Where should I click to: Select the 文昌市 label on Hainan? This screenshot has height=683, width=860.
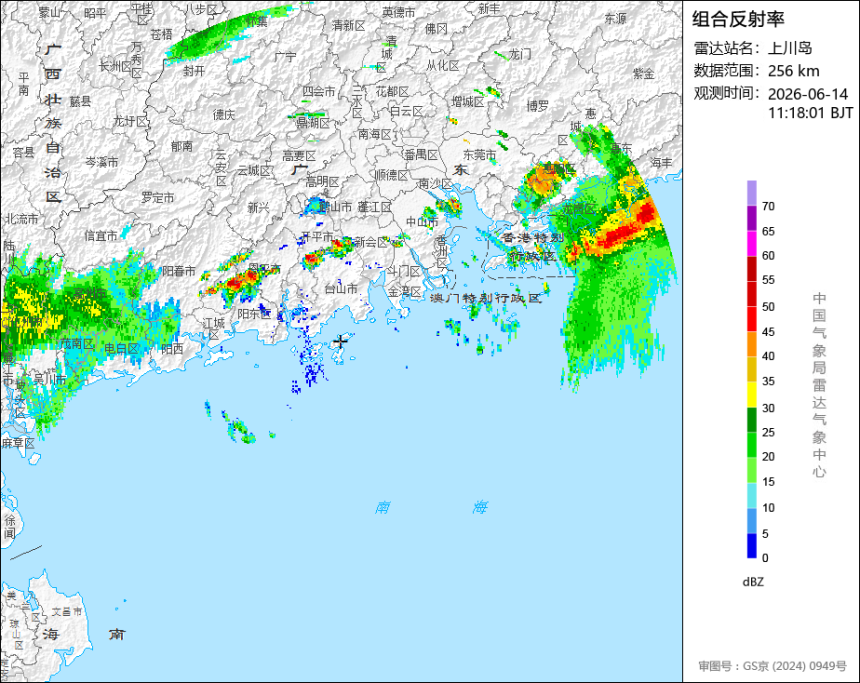click(67, 611)
